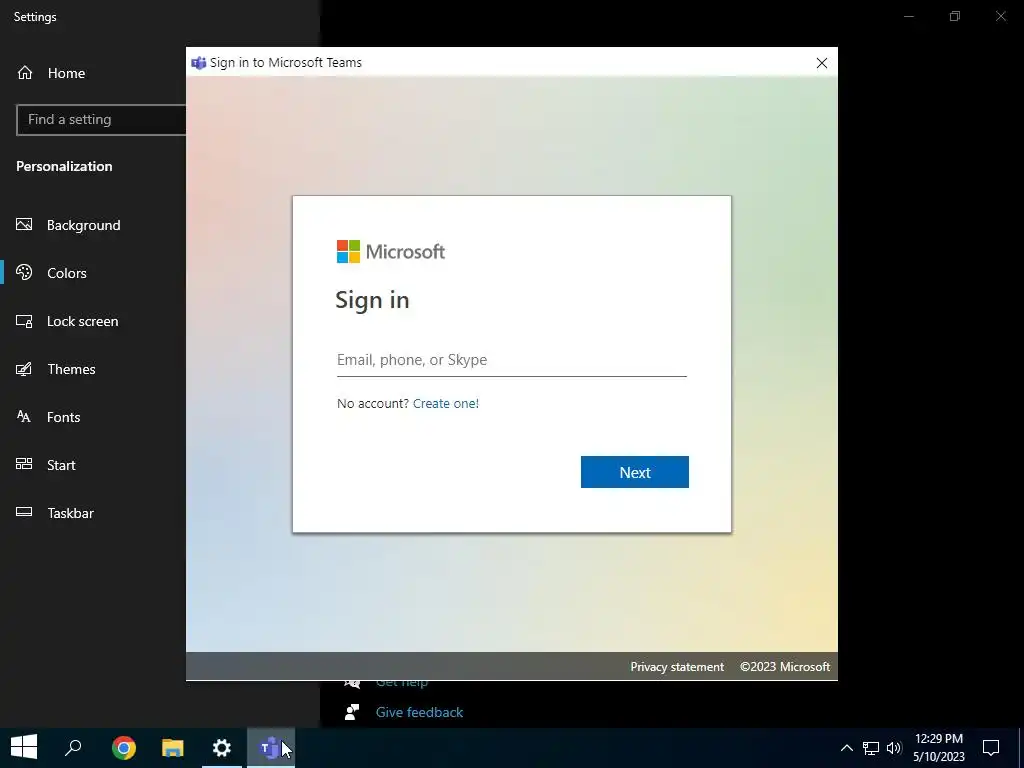This screenshot has height=768, width=1024.
Task: Open the Background personalization page
Action: point(84,225)
